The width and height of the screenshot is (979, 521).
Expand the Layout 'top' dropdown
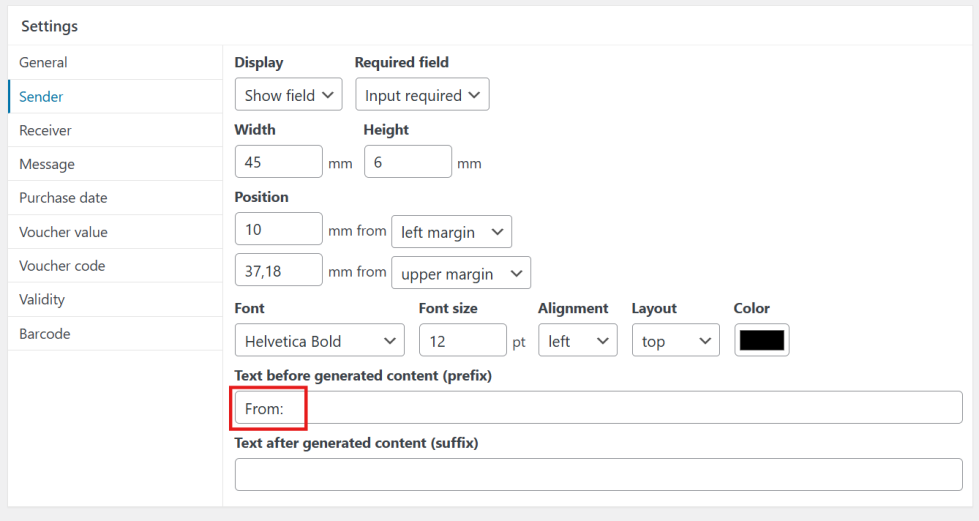coord(675,341)
